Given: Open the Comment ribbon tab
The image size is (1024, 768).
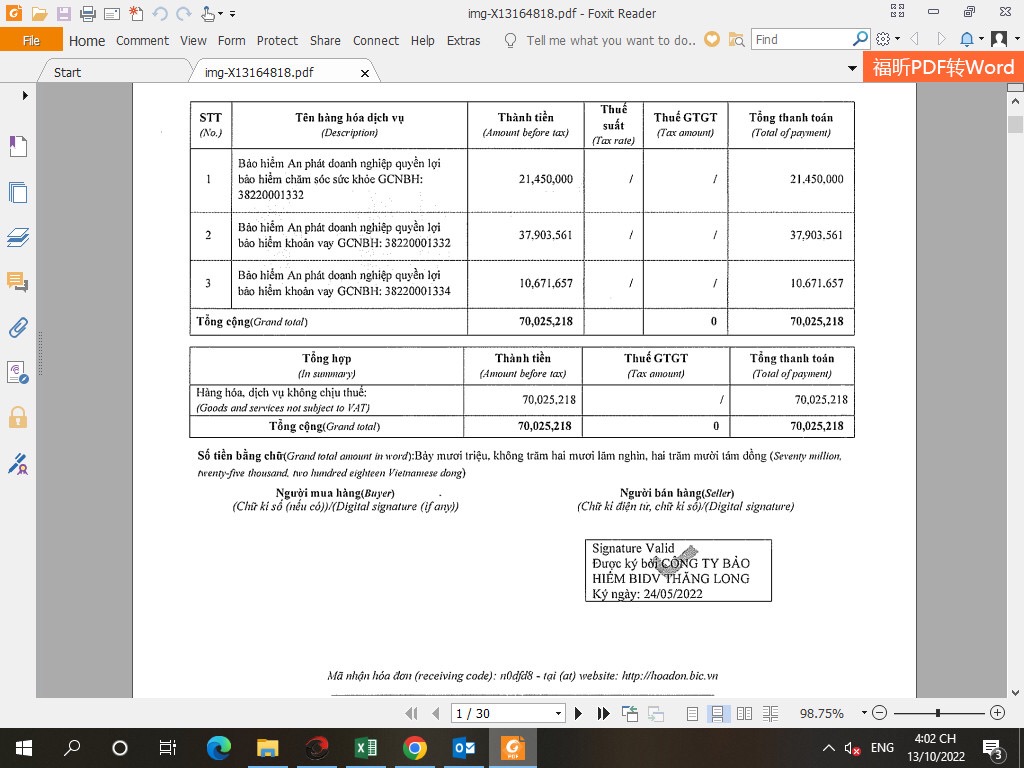Looking at the screenshot, I should (x=142, y=40).
